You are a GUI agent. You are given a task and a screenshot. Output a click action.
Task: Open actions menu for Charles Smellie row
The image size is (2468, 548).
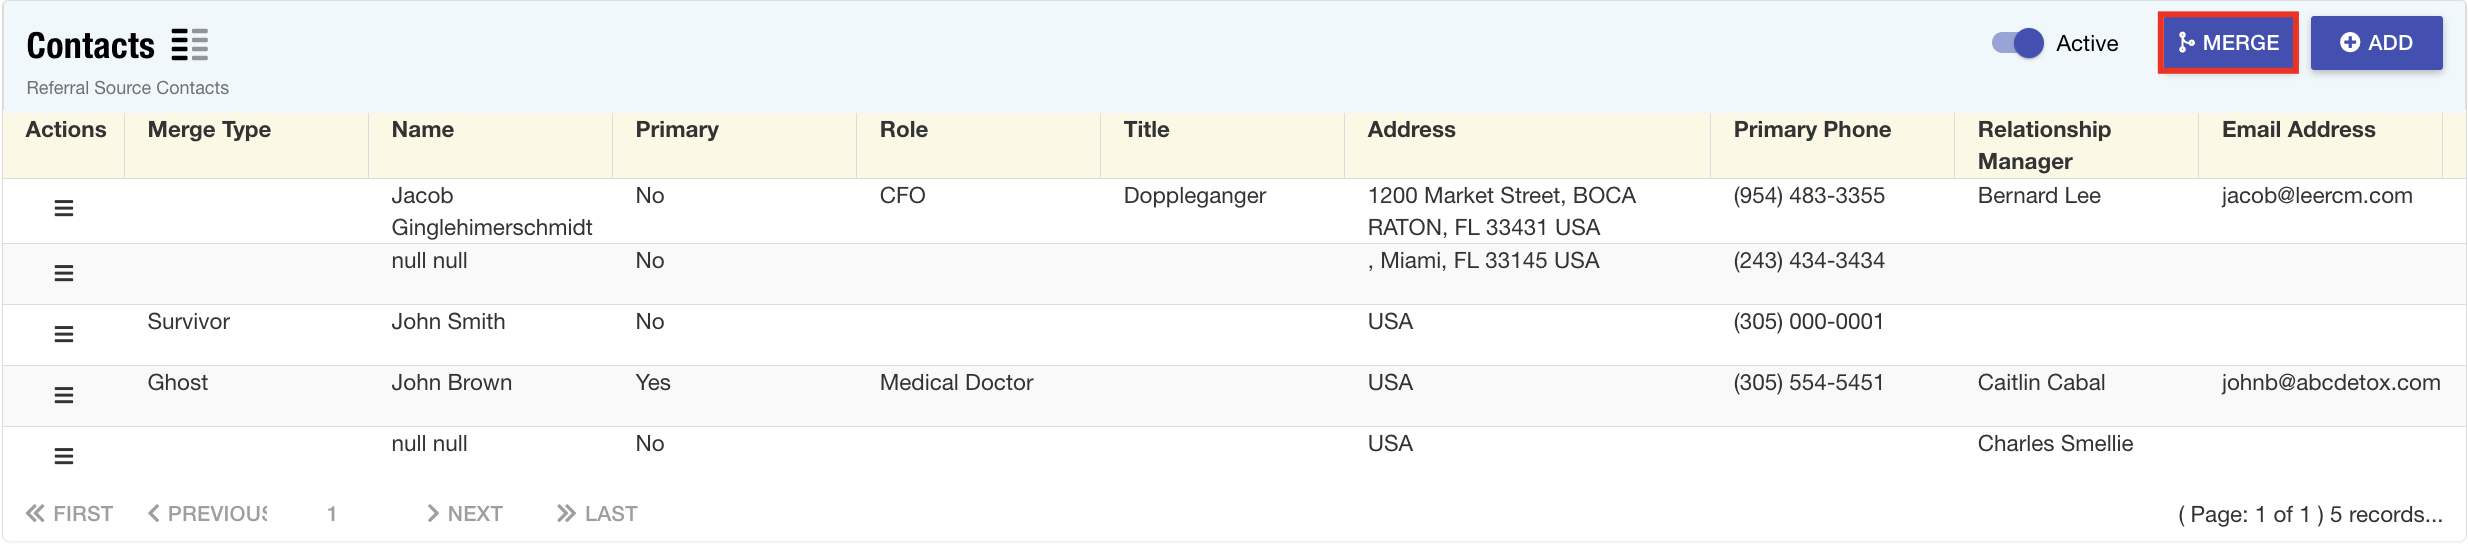pyautogui.click(x=64, y=456)
